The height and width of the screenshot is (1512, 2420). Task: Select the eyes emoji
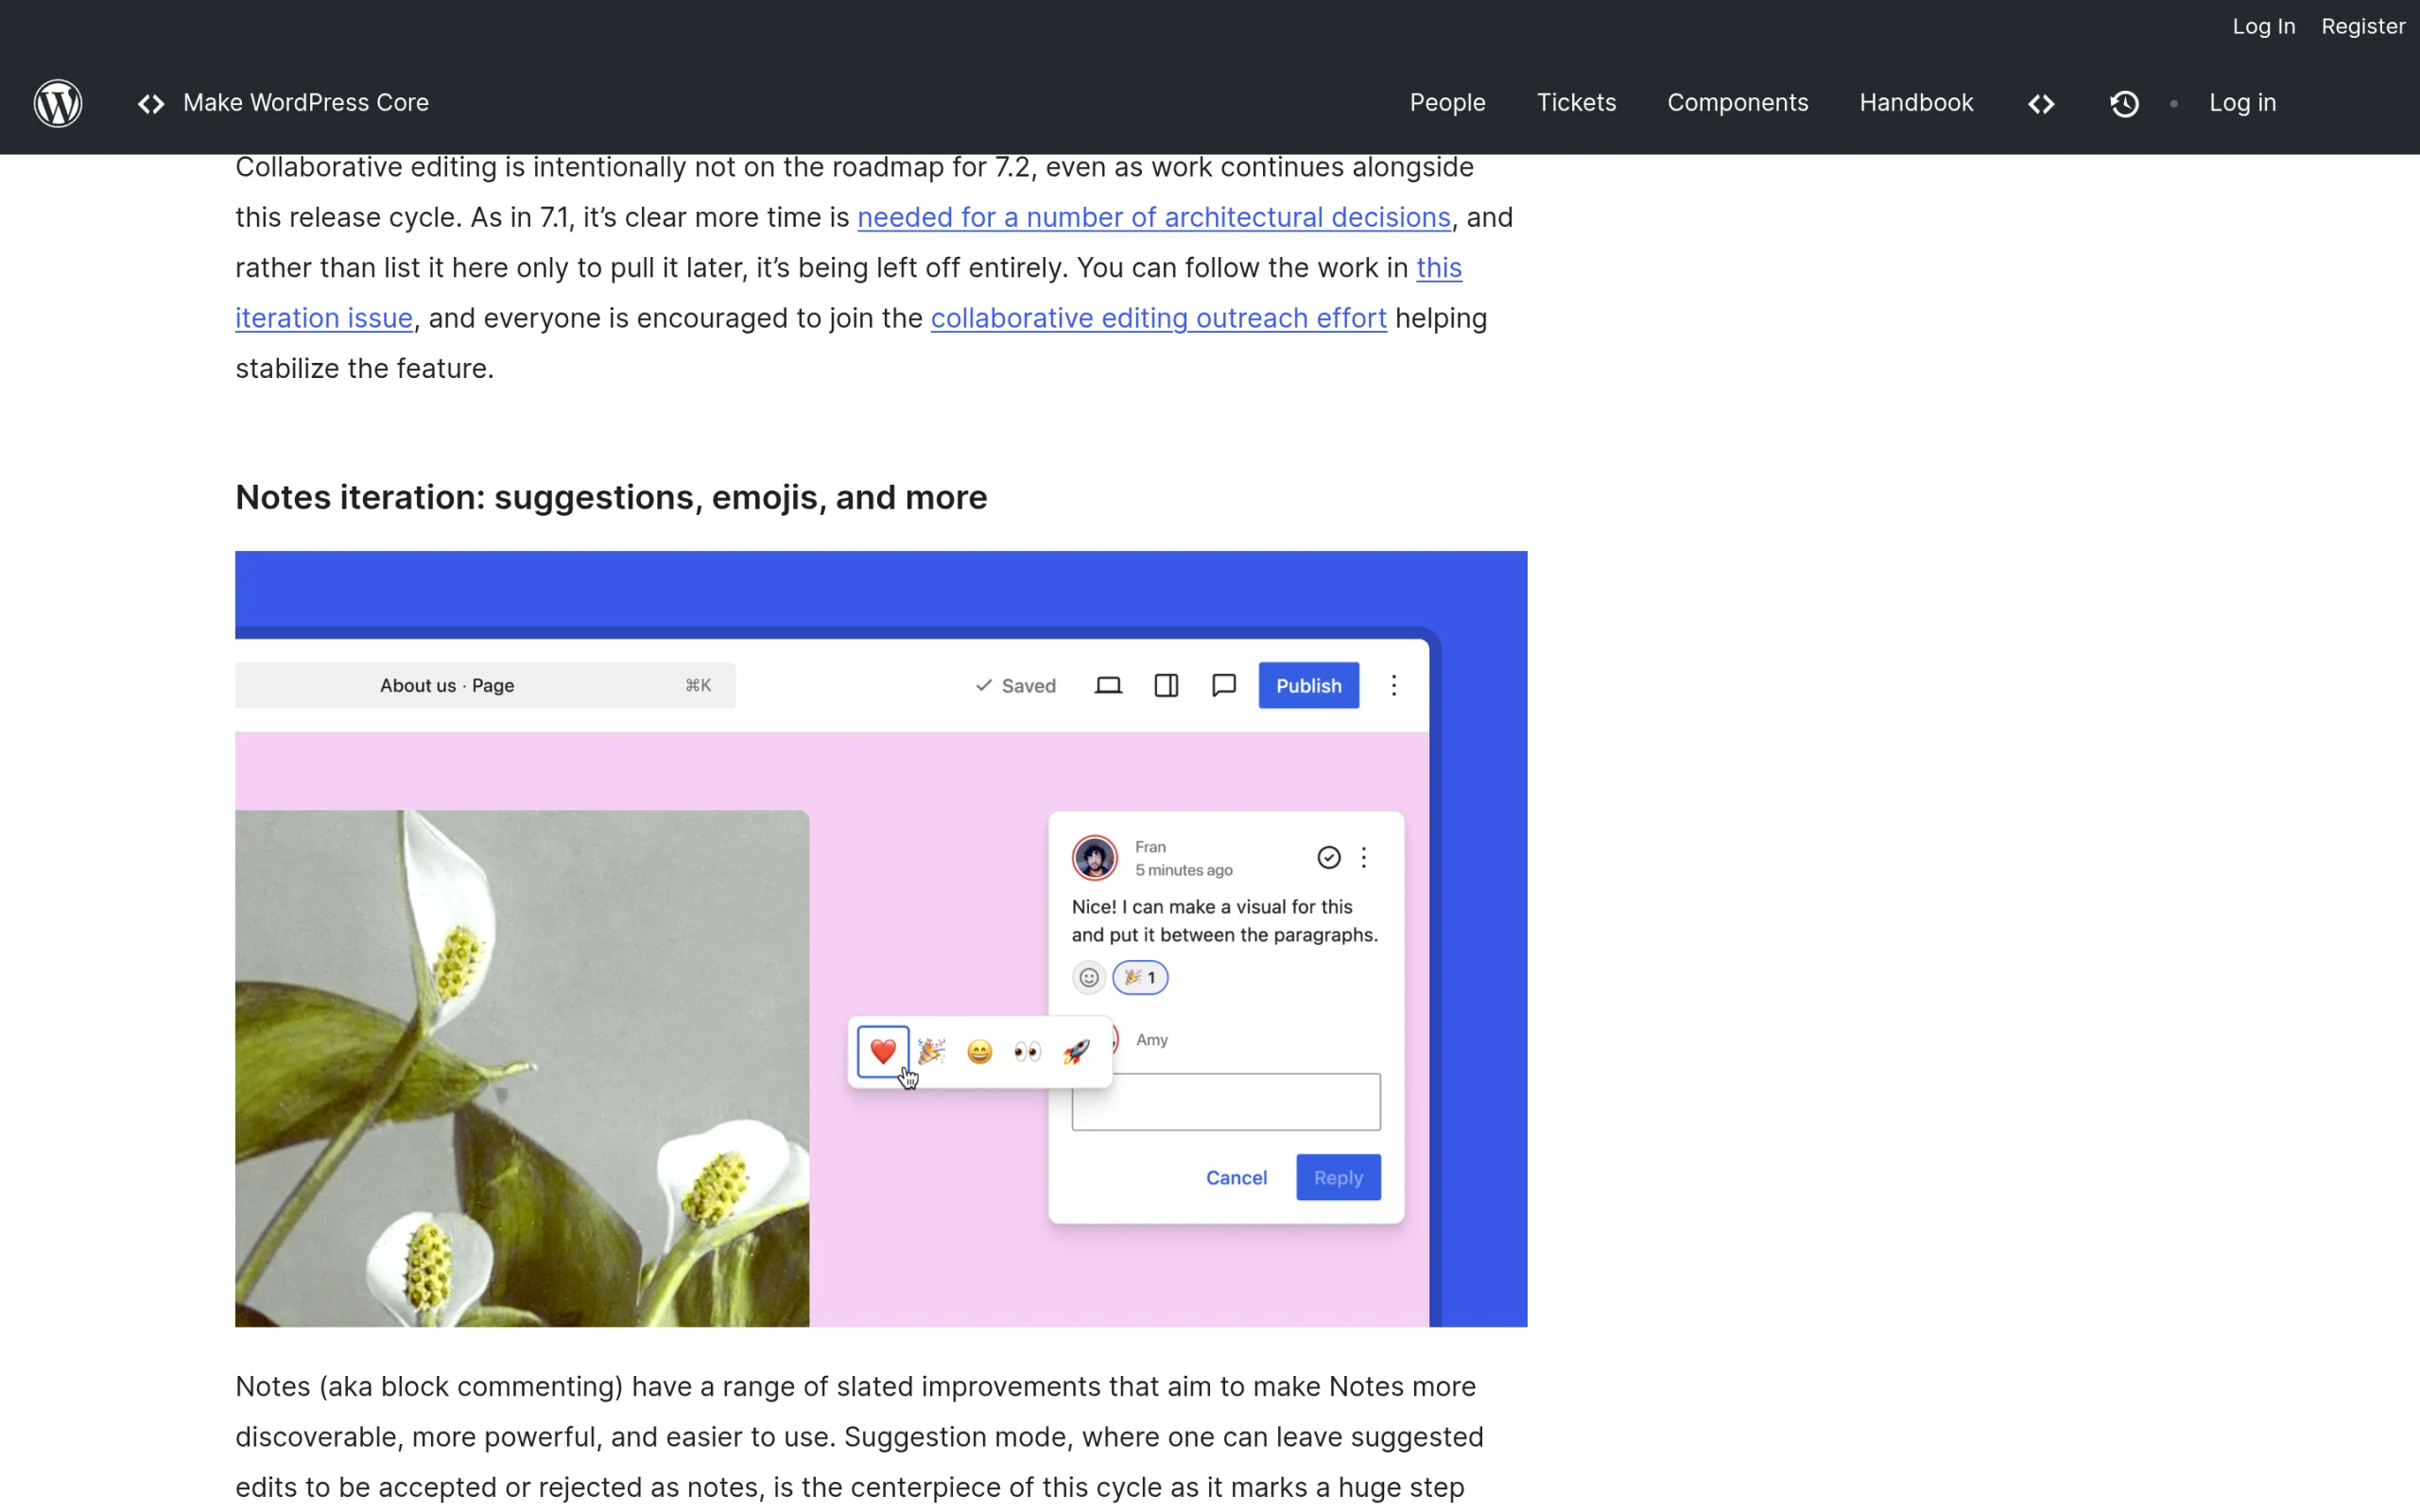coord(1027,1052)
